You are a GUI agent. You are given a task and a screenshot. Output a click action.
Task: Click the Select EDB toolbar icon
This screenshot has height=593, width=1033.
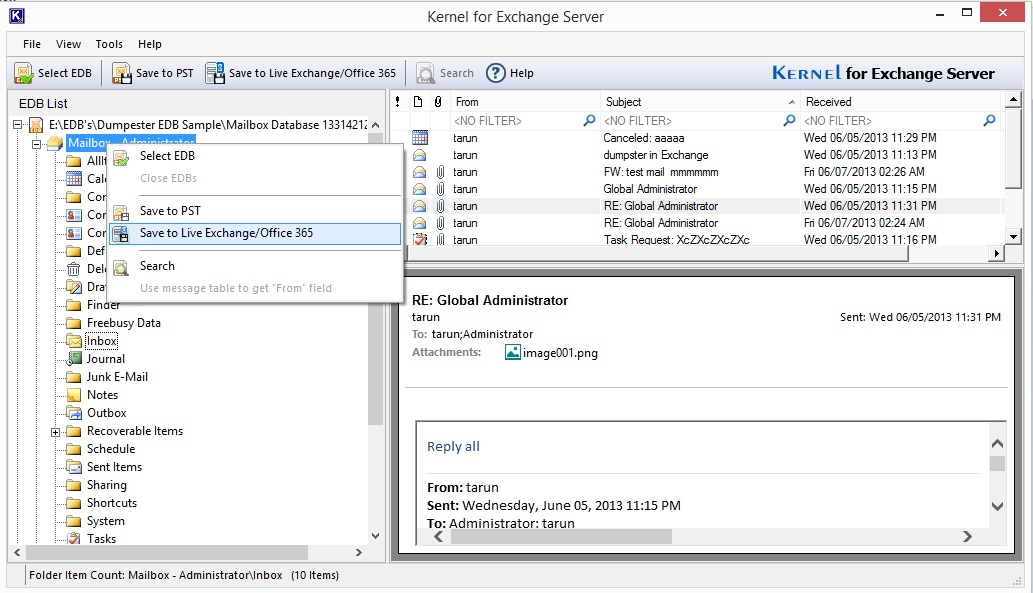pyautogui.click(x=24, y=73)
